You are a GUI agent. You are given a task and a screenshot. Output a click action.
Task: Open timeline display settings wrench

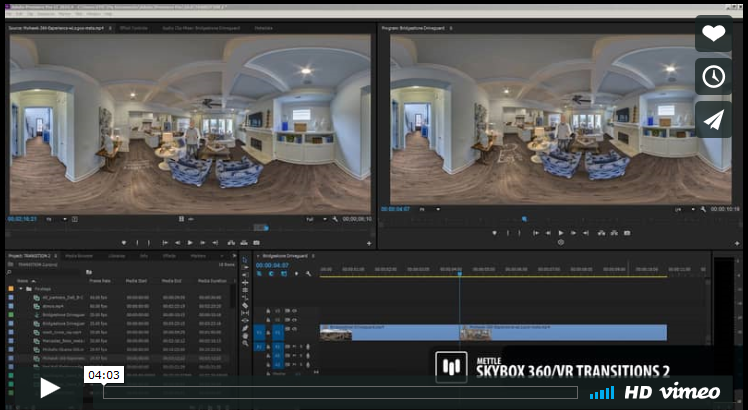click(x=308, y=273)
